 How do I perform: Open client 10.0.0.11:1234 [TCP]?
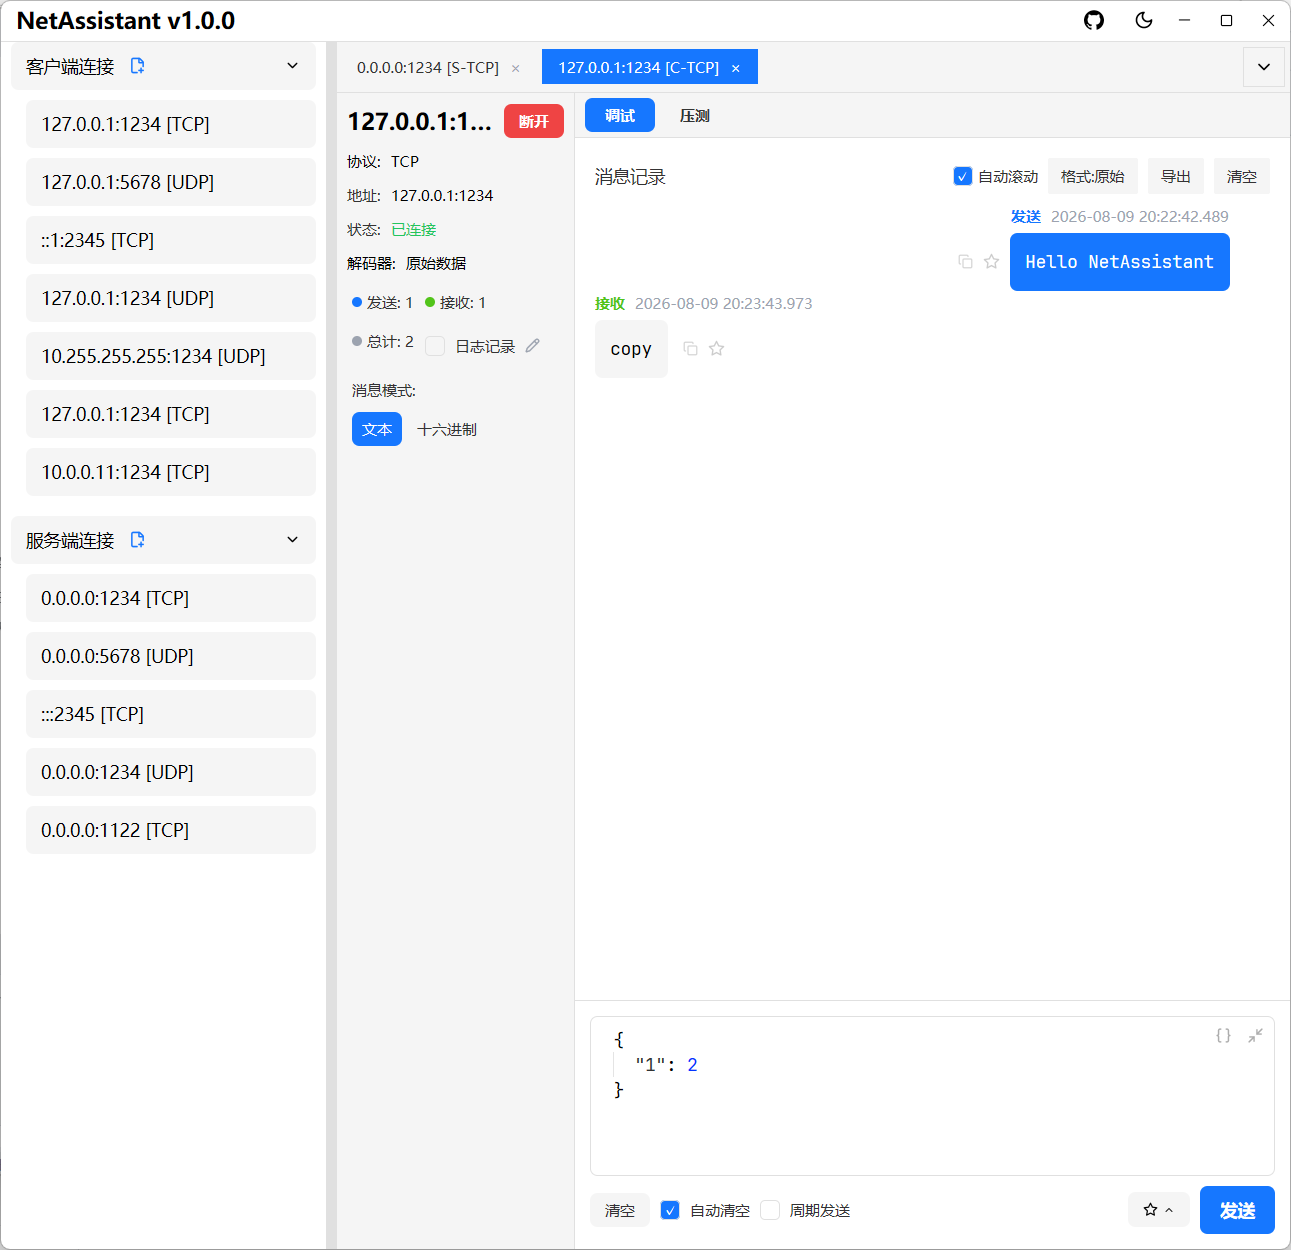pos(171,472)
